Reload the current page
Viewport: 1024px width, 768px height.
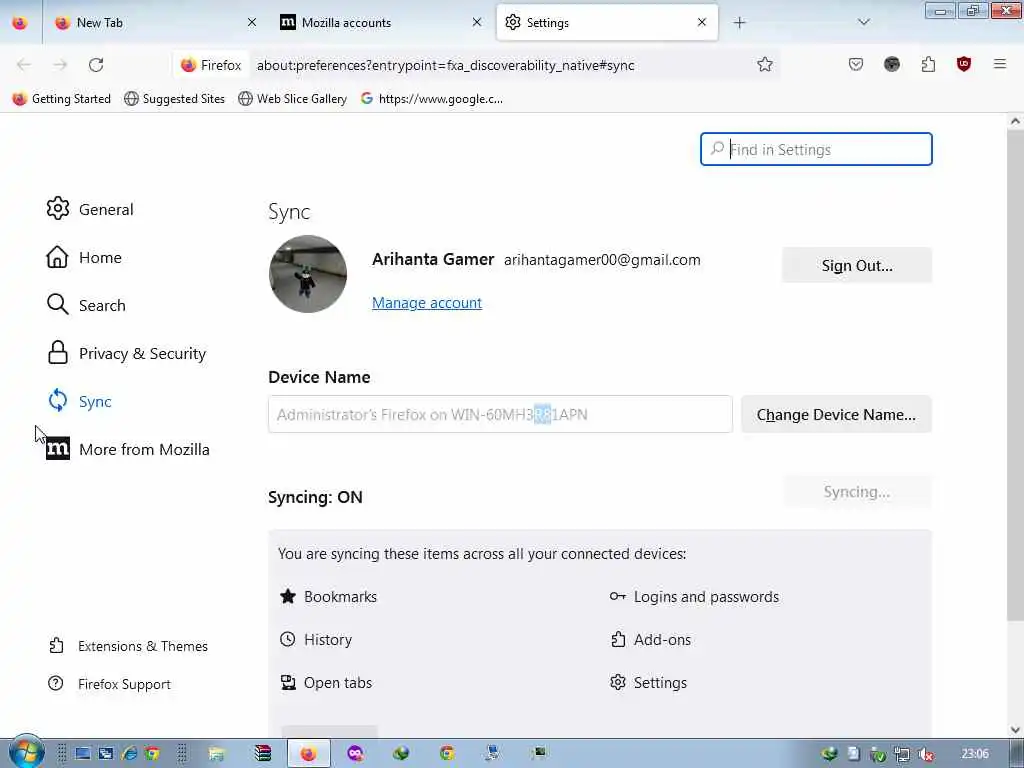(96, 65)
